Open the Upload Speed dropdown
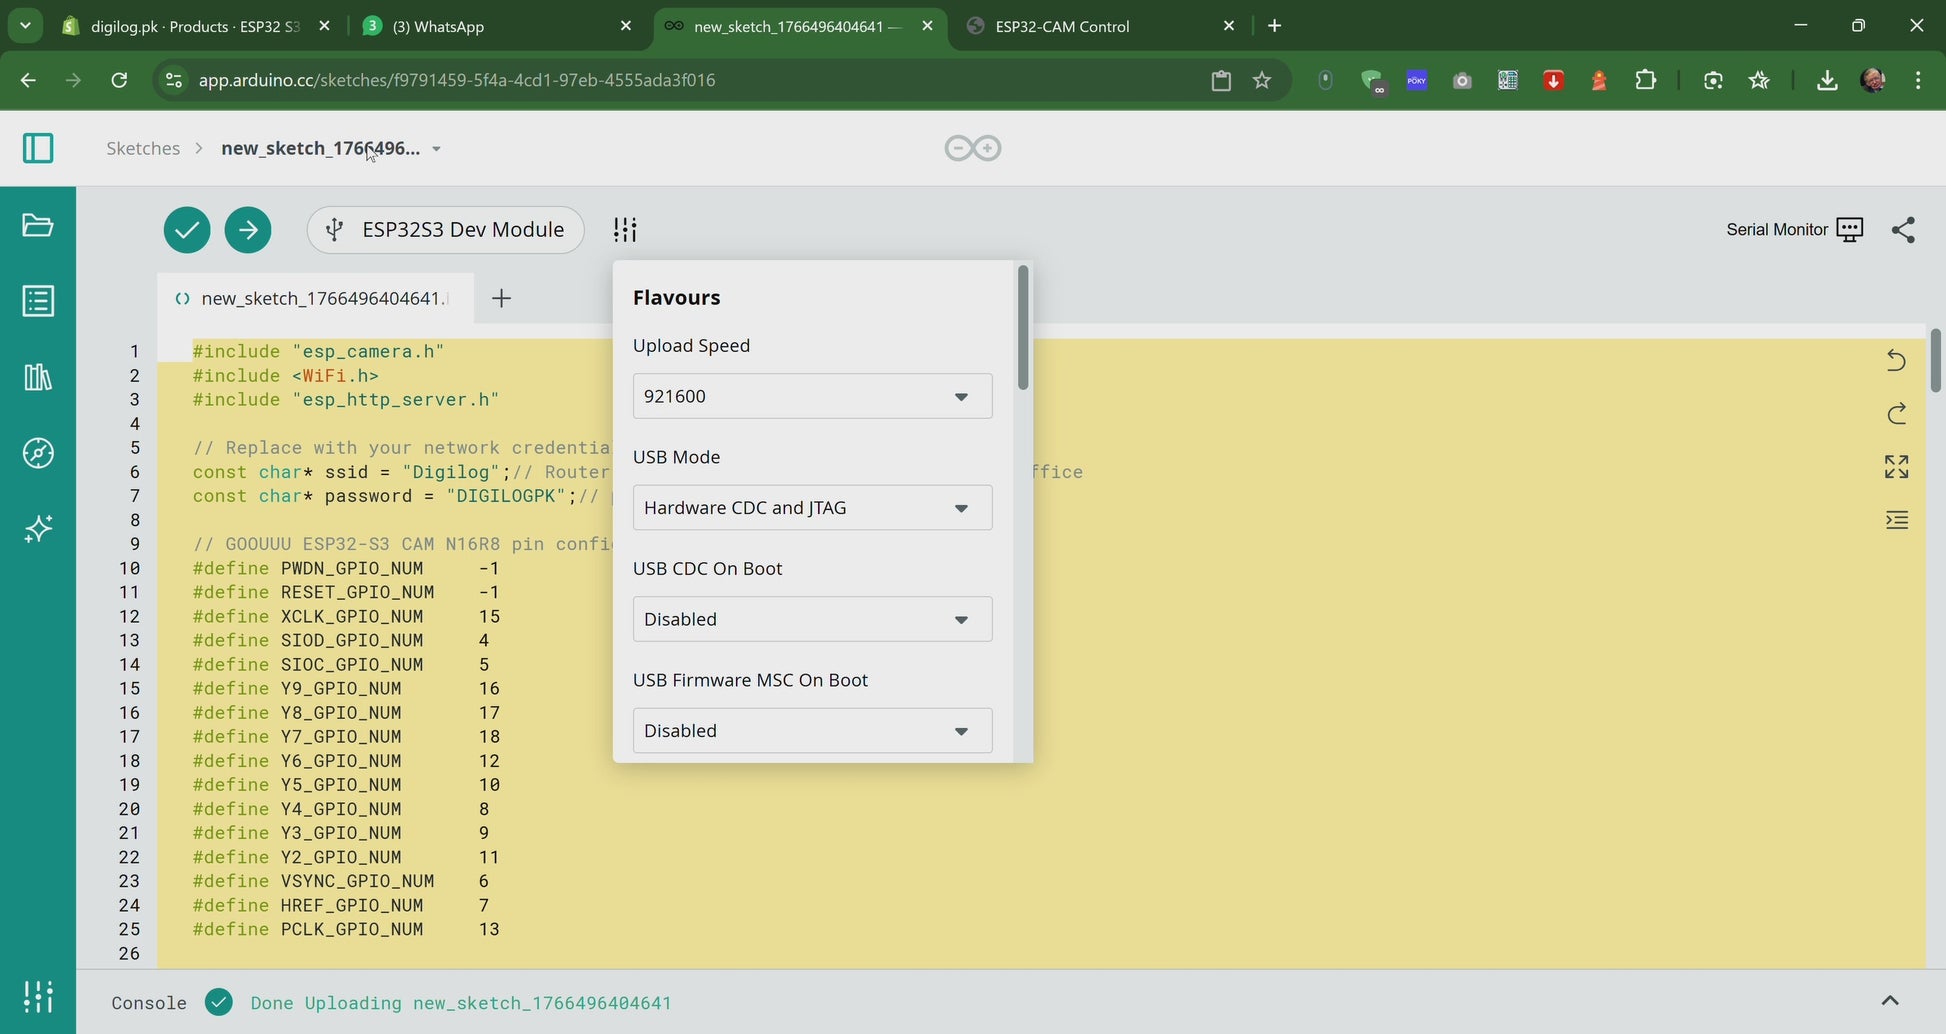 tap(812, 396)
